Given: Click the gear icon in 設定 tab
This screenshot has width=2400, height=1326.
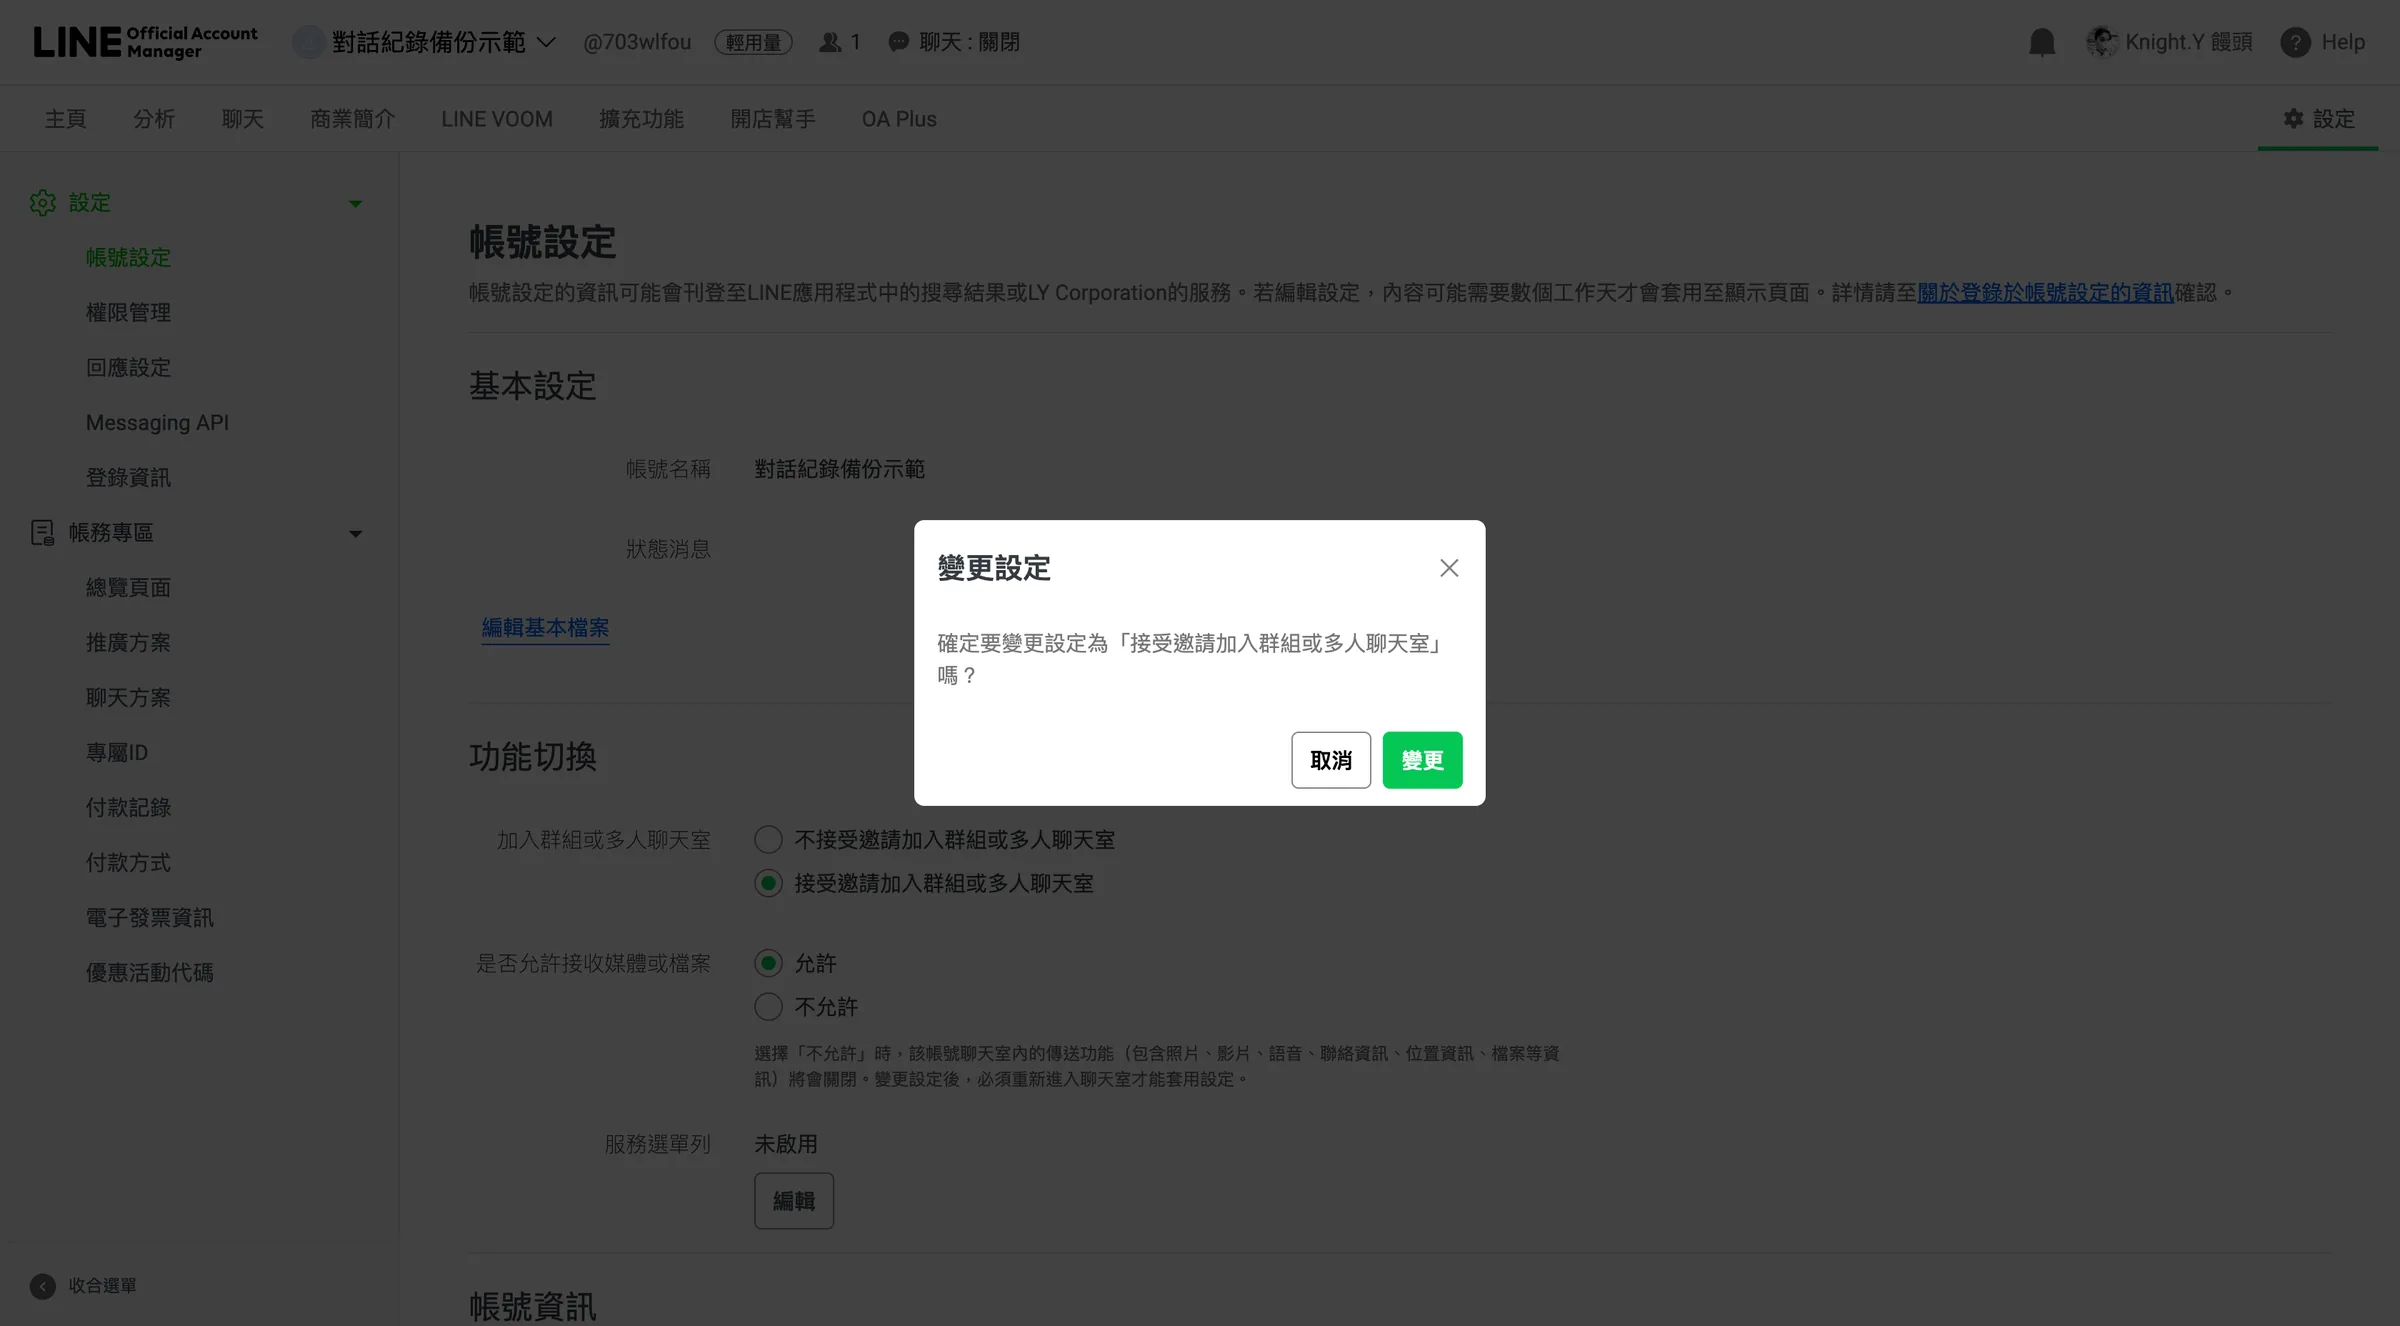Looking at the screenshot, I should click(2294, 119).
